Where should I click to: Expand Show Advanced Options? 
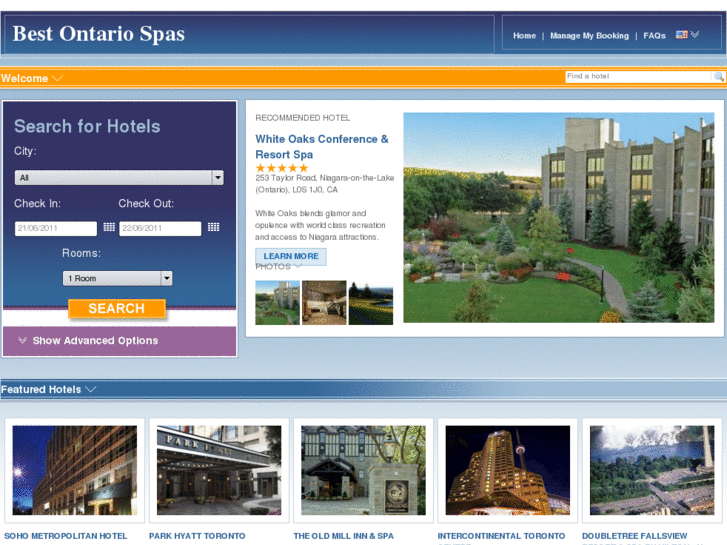pos(88,340)
